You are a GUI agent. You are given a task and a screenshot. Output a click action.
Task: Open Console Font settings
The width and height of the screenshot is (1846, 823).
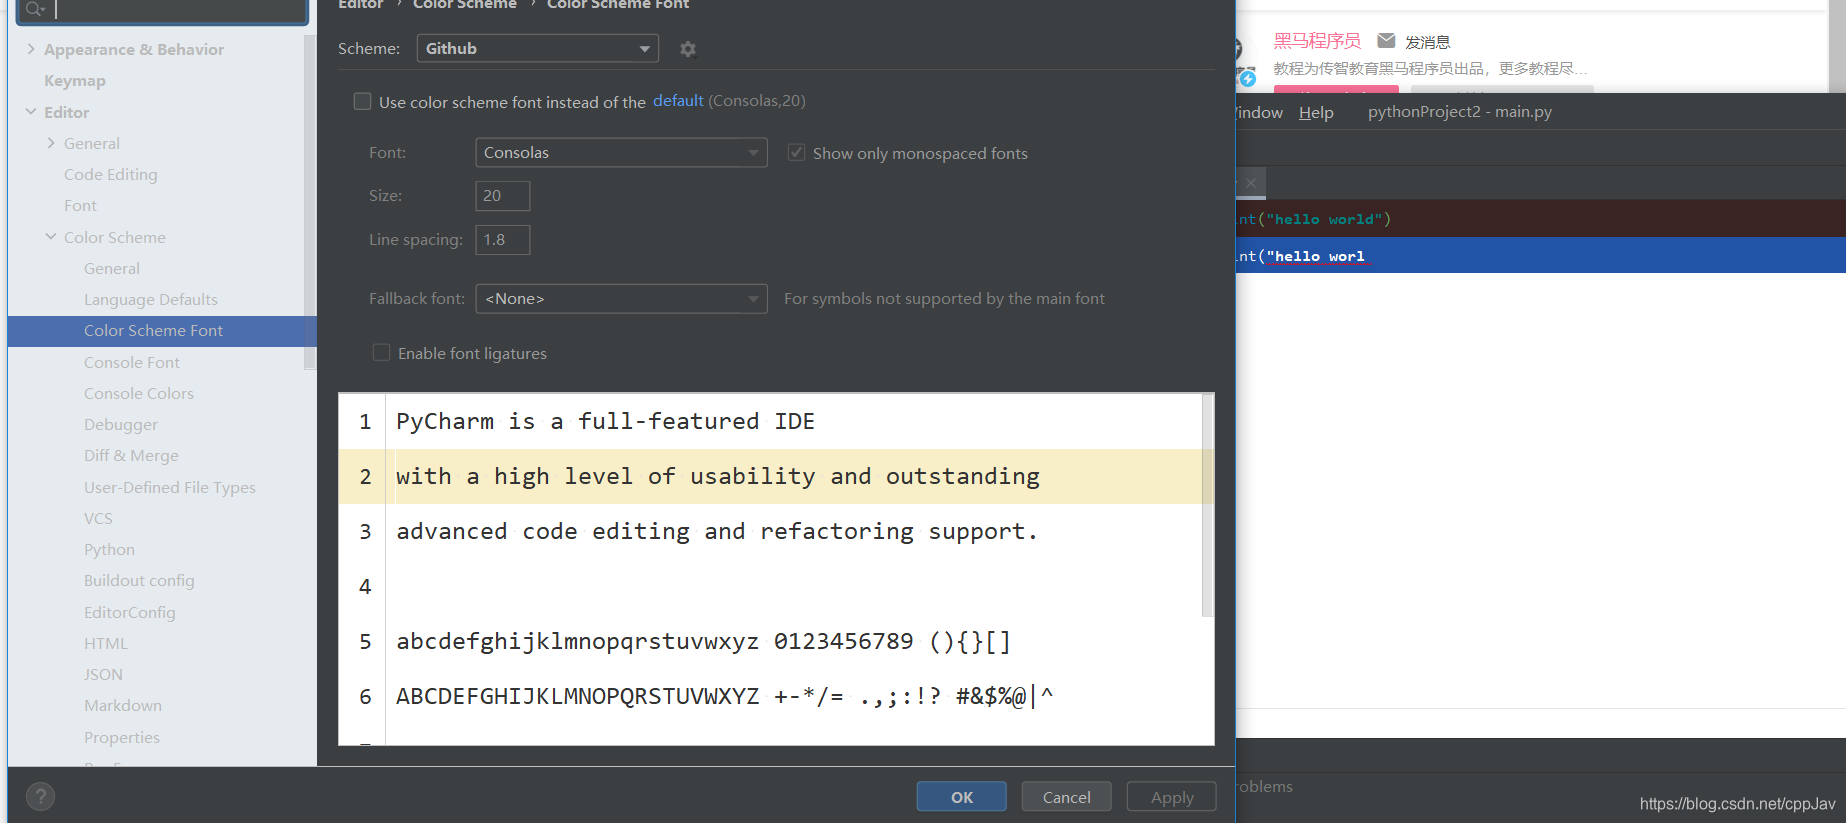pyautogui.click(x=132, y=362)
